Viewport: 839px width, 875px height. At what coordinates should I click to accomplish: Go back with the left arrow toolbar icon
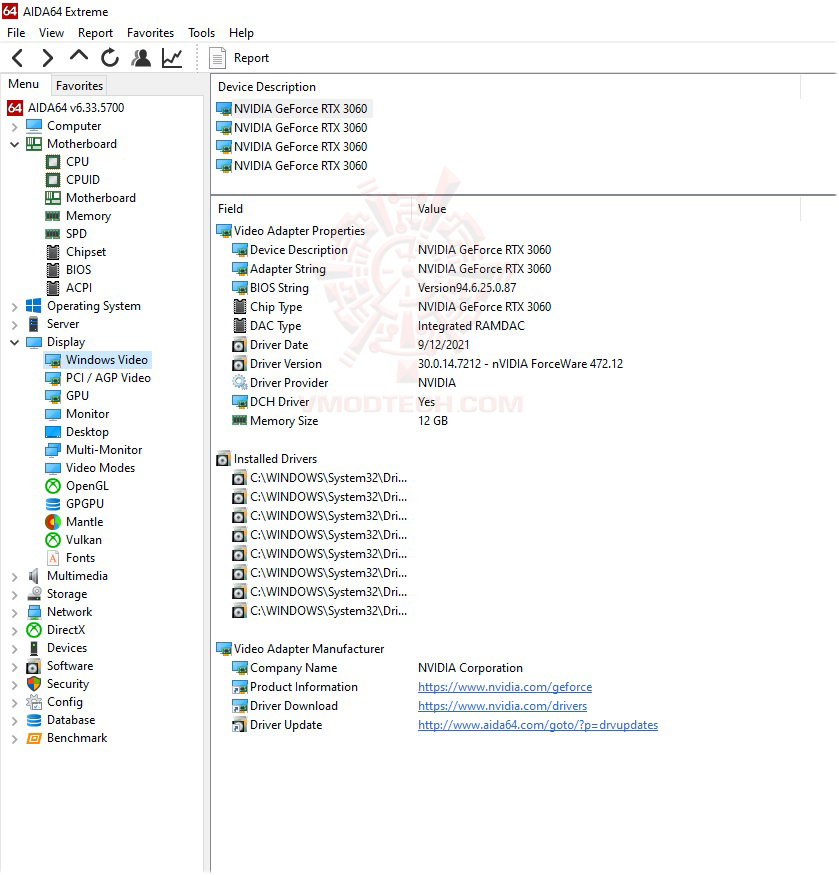(18, 57)
